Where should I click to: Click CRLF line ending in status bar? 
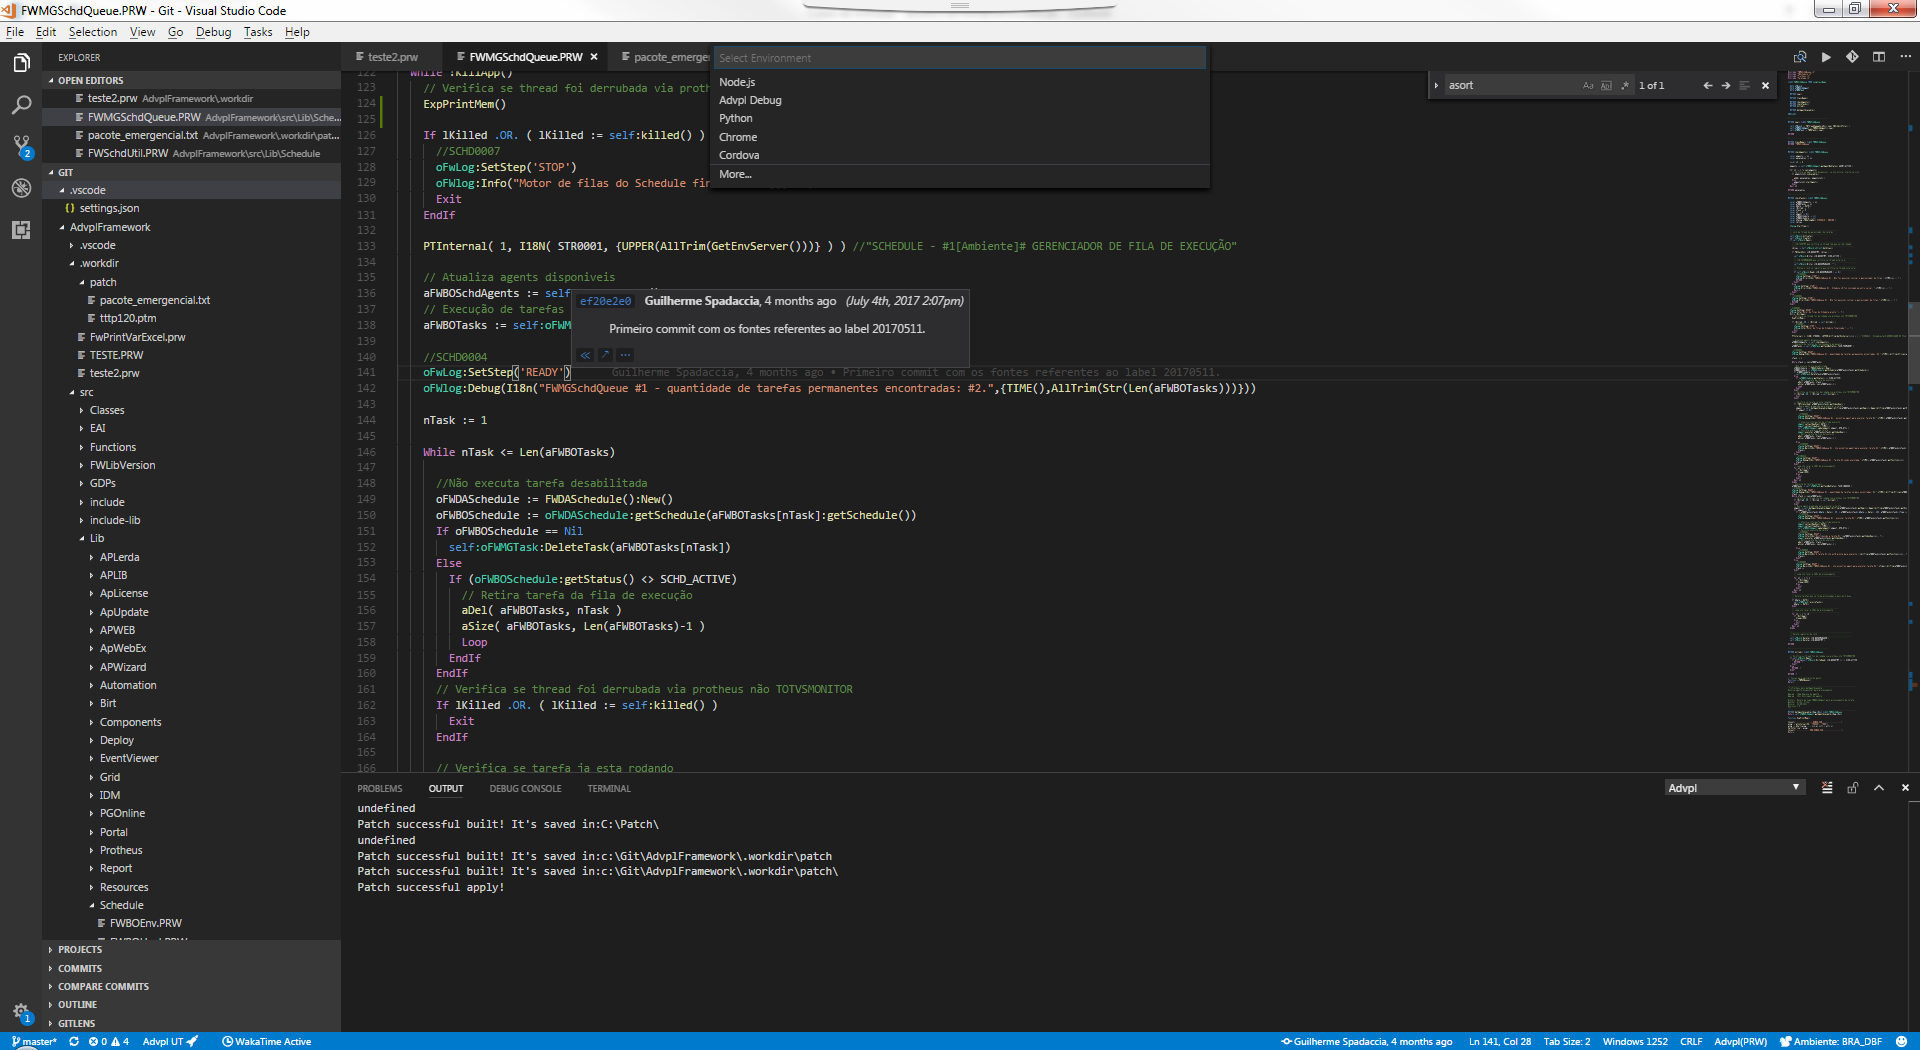tap(1691, 1041)
